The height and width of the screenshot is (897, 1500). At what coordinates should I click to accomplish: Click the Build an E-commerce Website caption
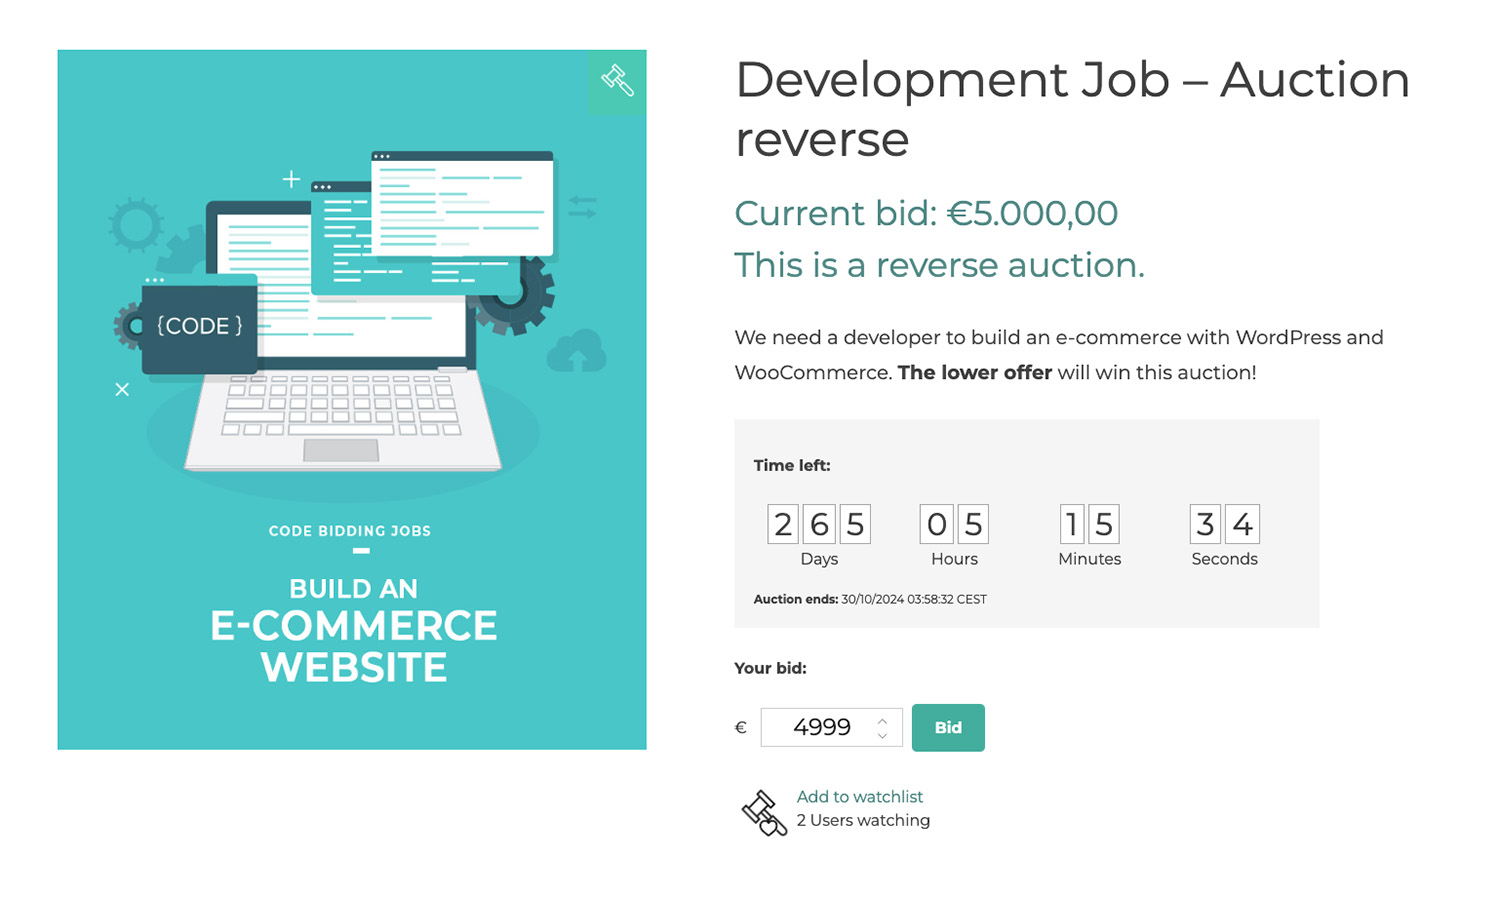[x=353, y=630]
